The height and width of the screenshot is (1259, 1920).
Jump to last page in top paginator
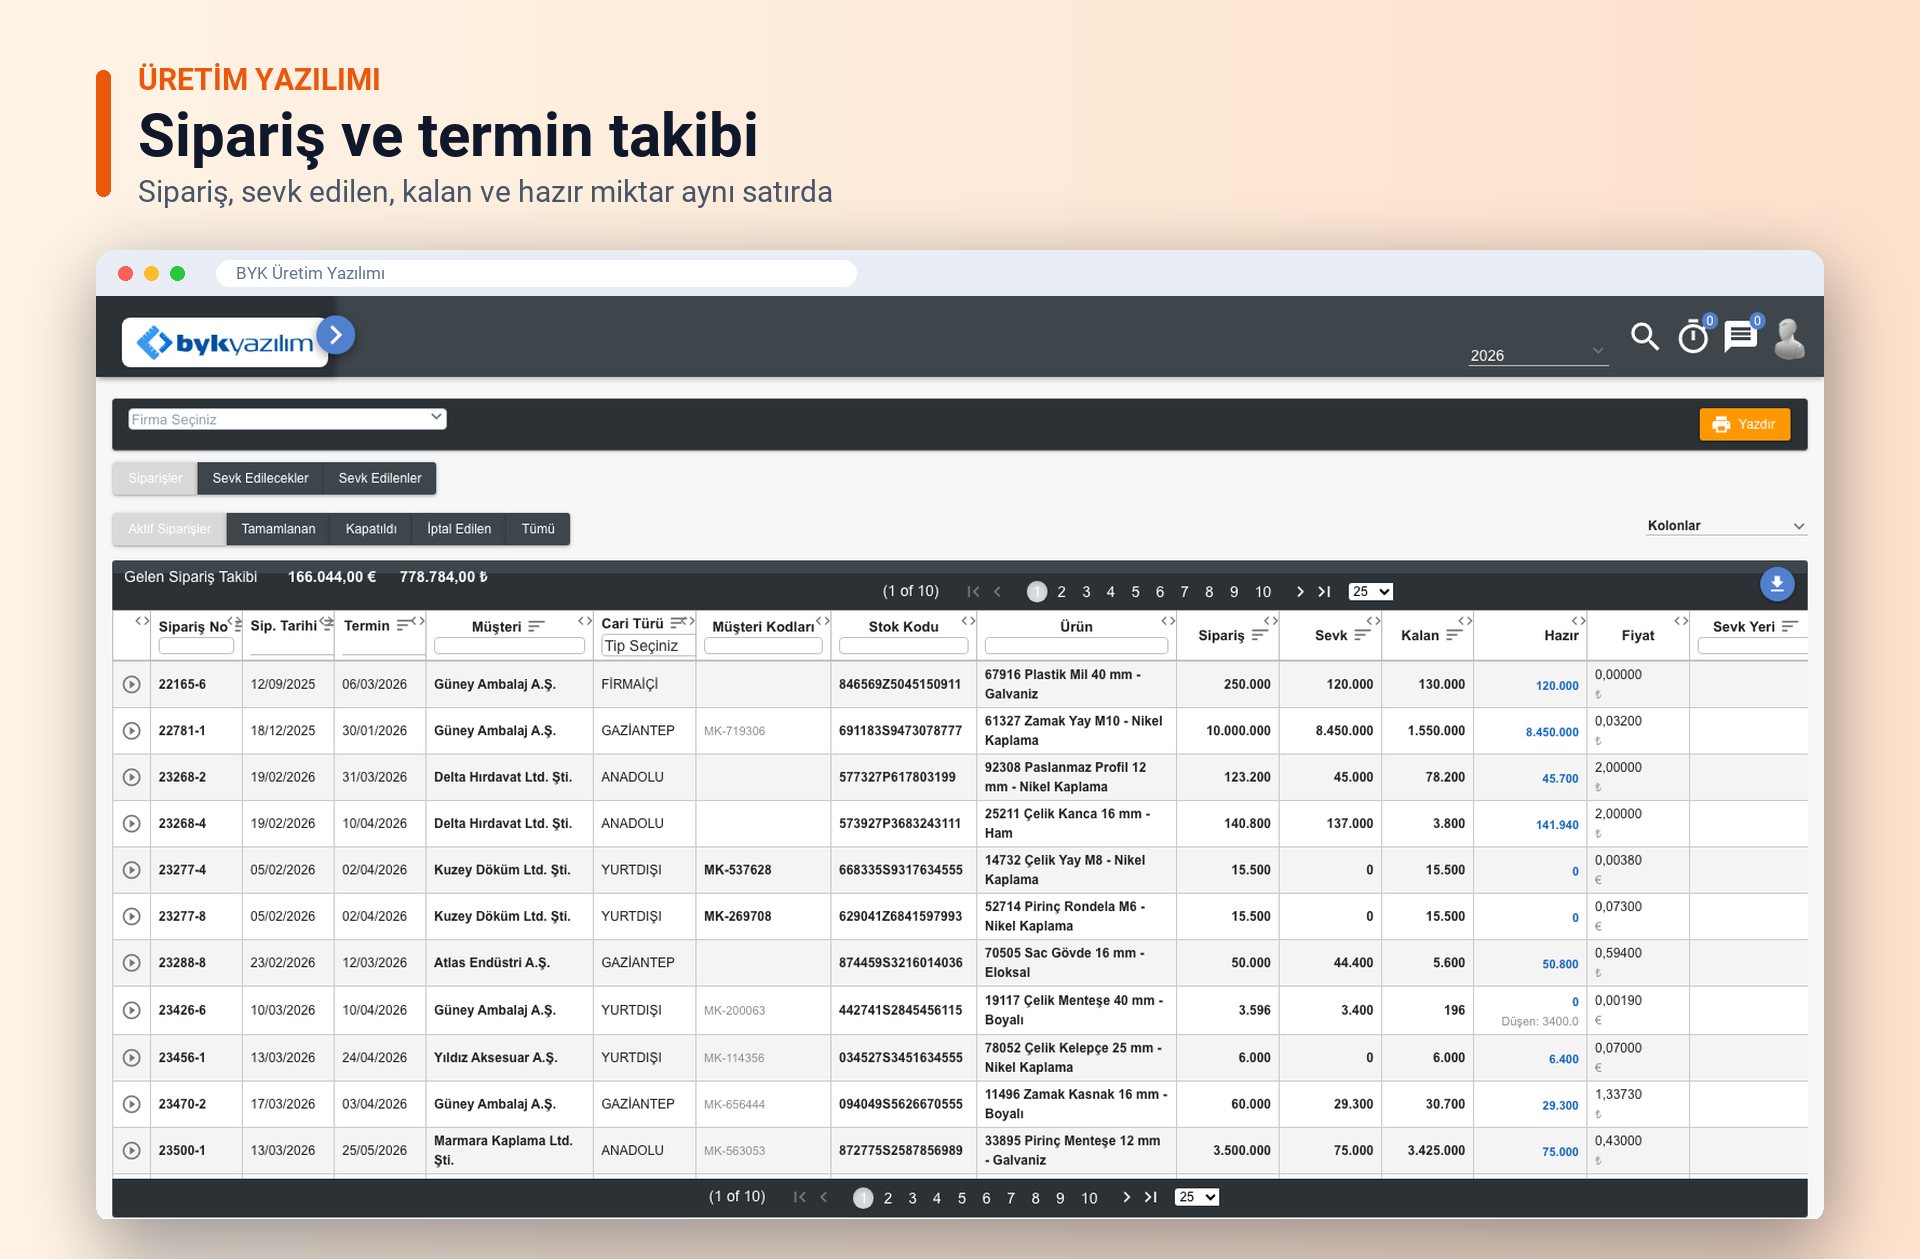[x=1324, y=592]
